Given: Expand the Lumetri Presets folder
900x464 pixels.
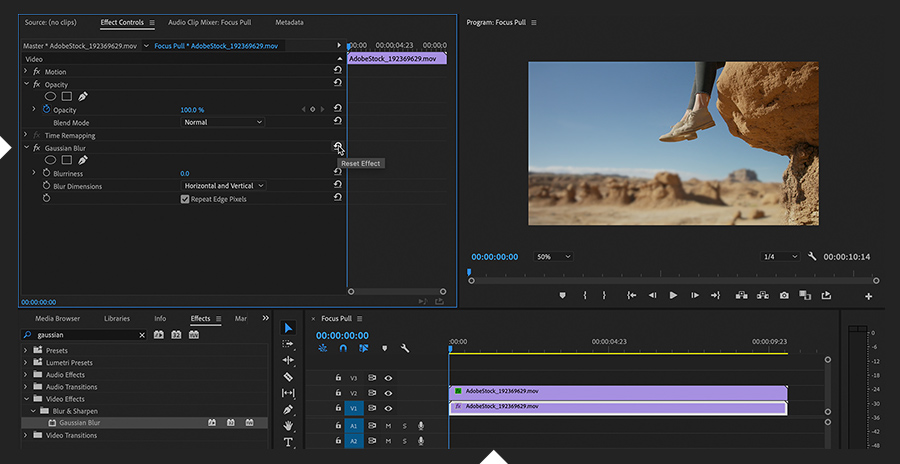Looking at the screenshot, I should coord(26,362).
